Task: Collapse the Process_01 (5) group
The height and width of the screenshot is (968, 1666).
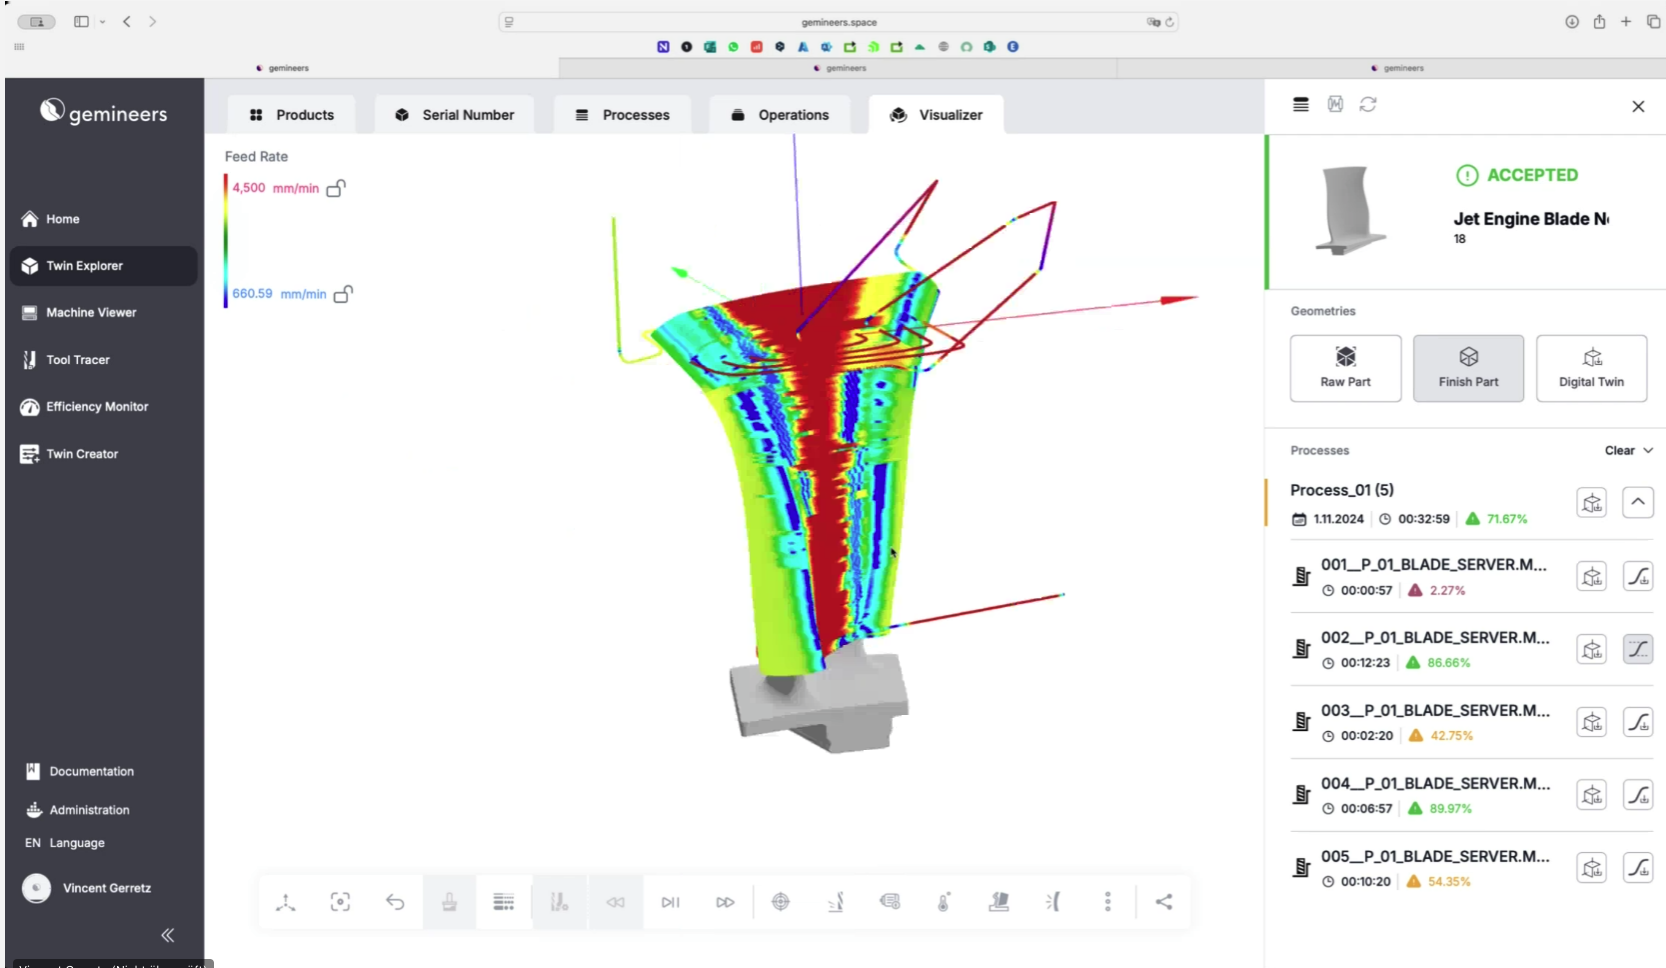Action: point(1637,502)
